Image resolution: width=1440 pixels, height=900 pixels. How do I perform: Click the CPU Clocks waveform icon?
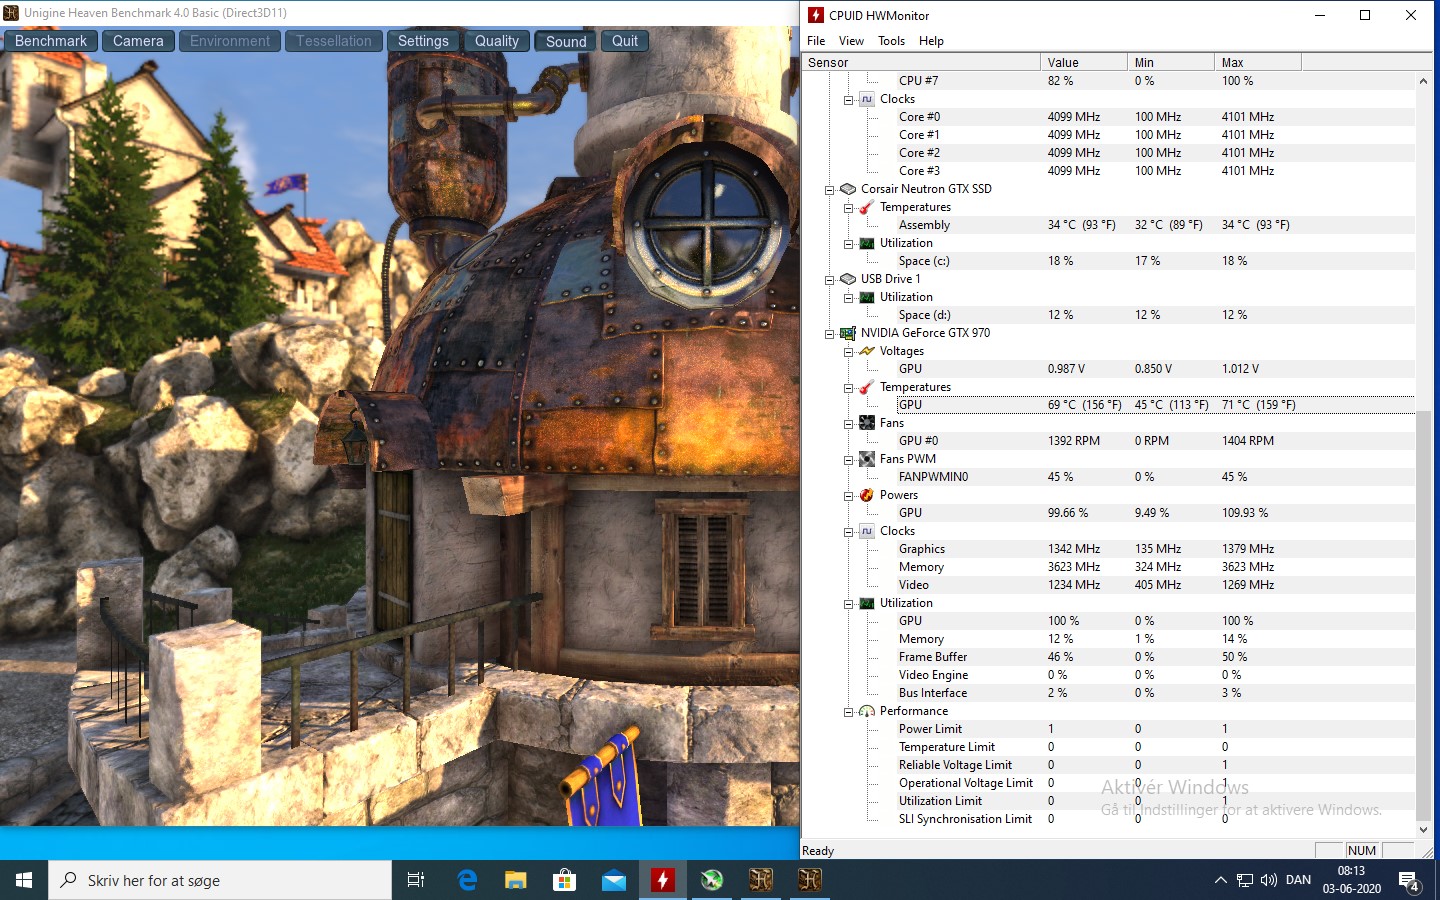point(867,99)
